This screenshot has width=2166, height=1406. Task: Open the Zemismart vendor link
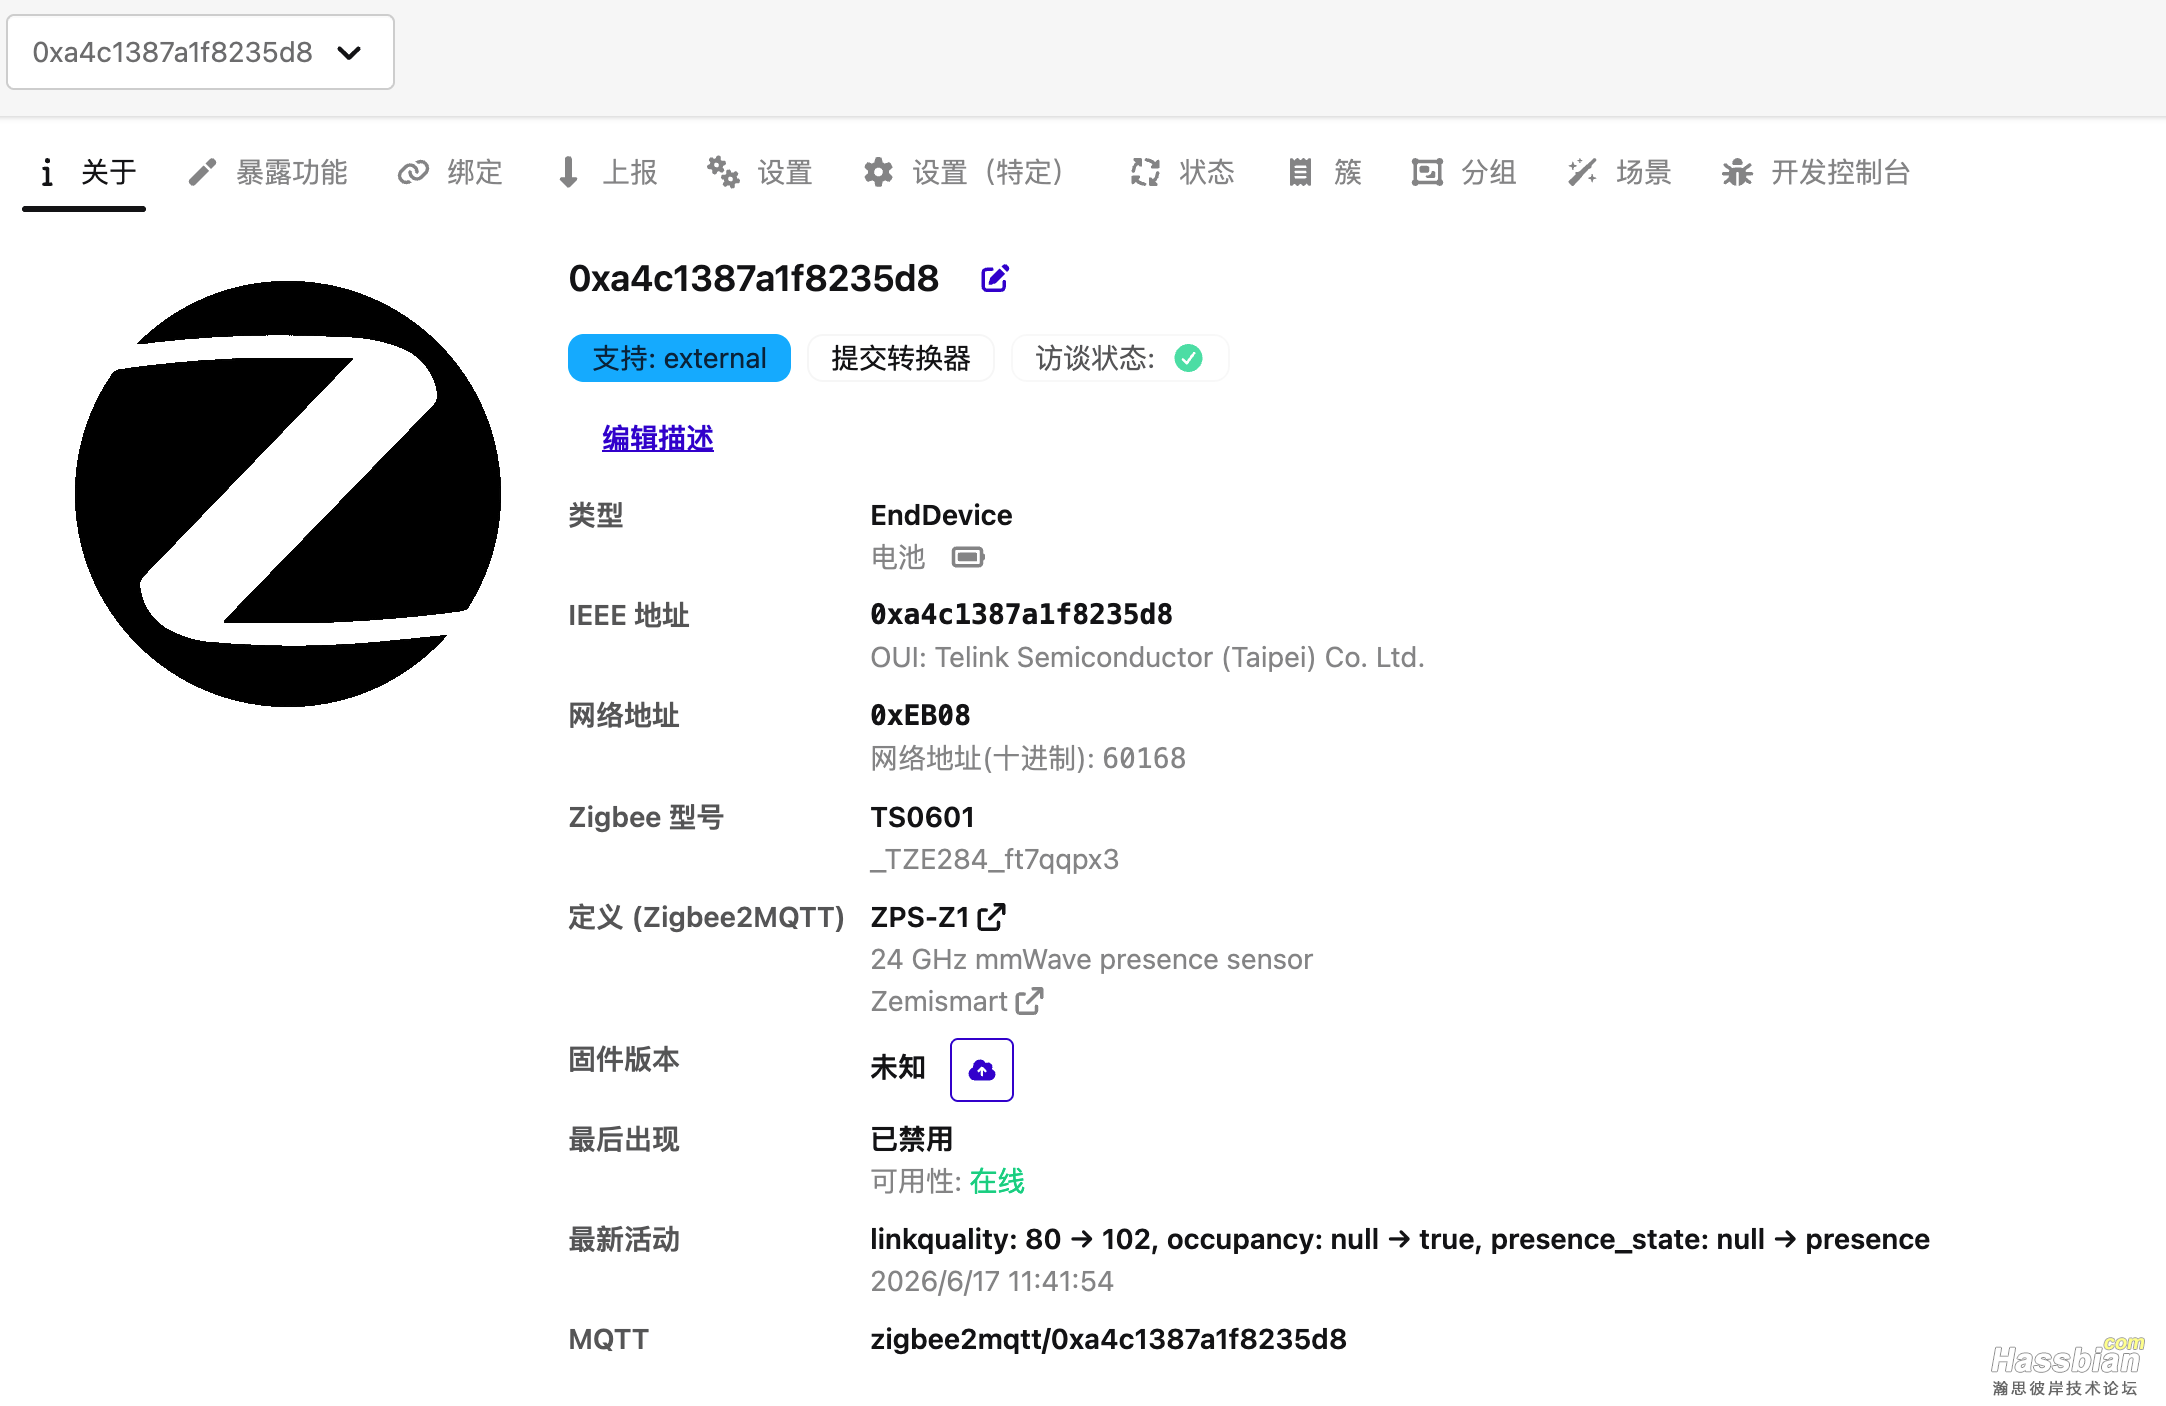[x=956, y=1001]
